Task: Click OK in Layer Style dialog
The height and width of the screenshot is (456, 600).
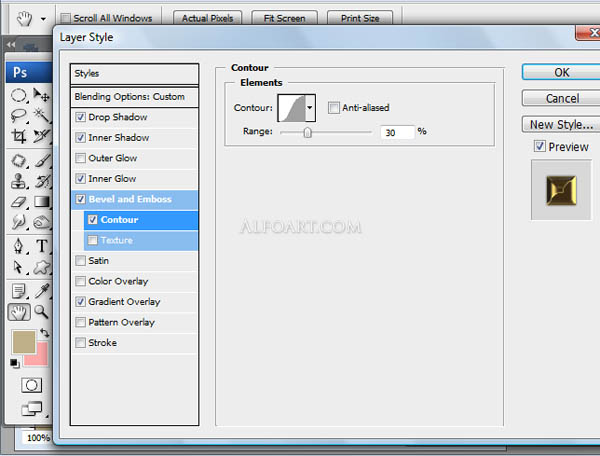Action: tap(561, 72)
